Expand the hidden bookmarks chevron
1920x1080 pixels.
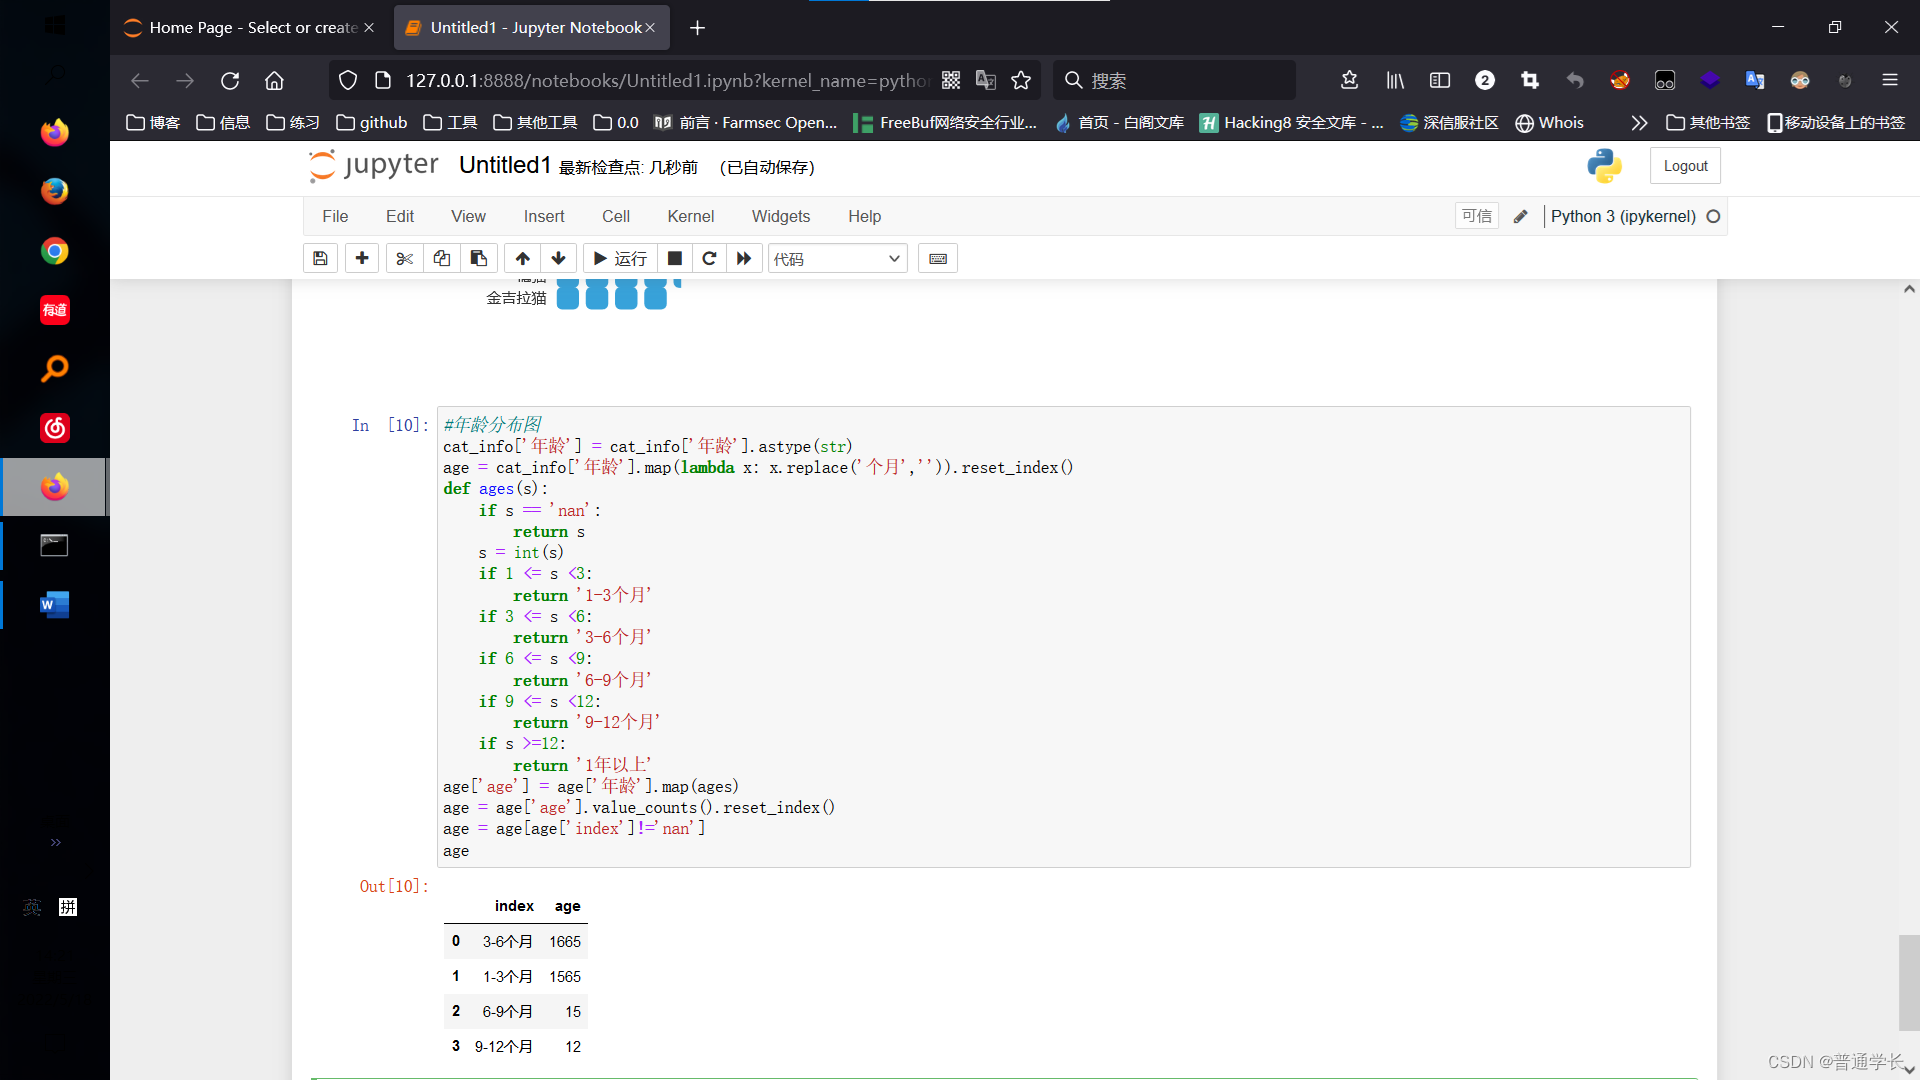[x=1638, y=123]
